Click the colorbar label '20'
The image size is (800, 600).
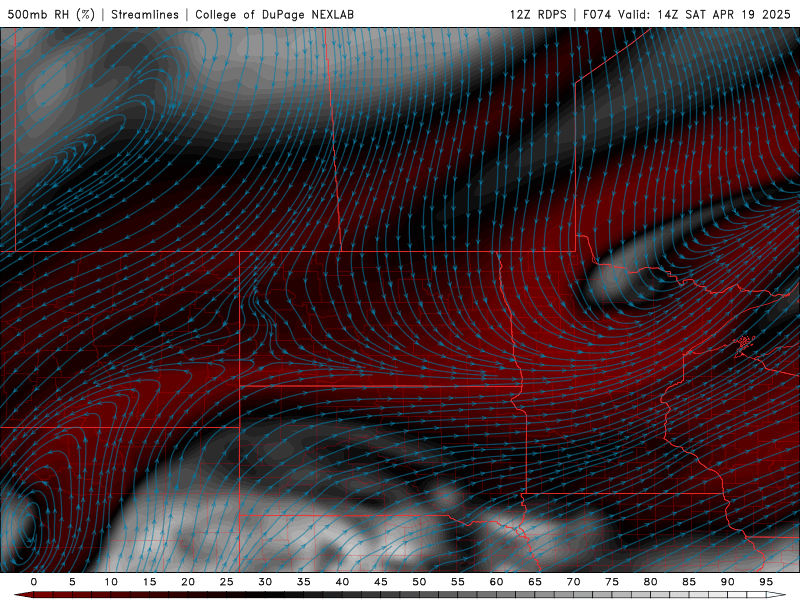coord(188,582)
